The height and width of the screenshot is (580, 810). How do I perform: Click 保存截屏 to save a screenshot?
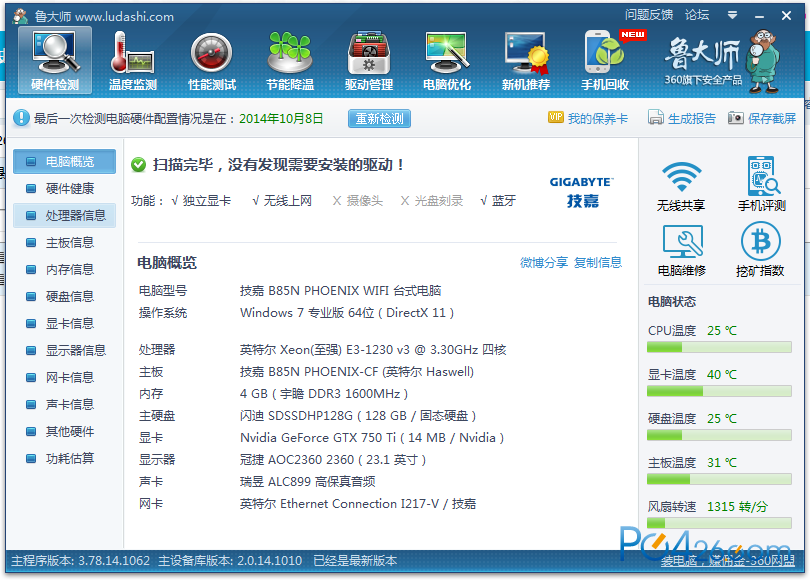click(762, 118)
